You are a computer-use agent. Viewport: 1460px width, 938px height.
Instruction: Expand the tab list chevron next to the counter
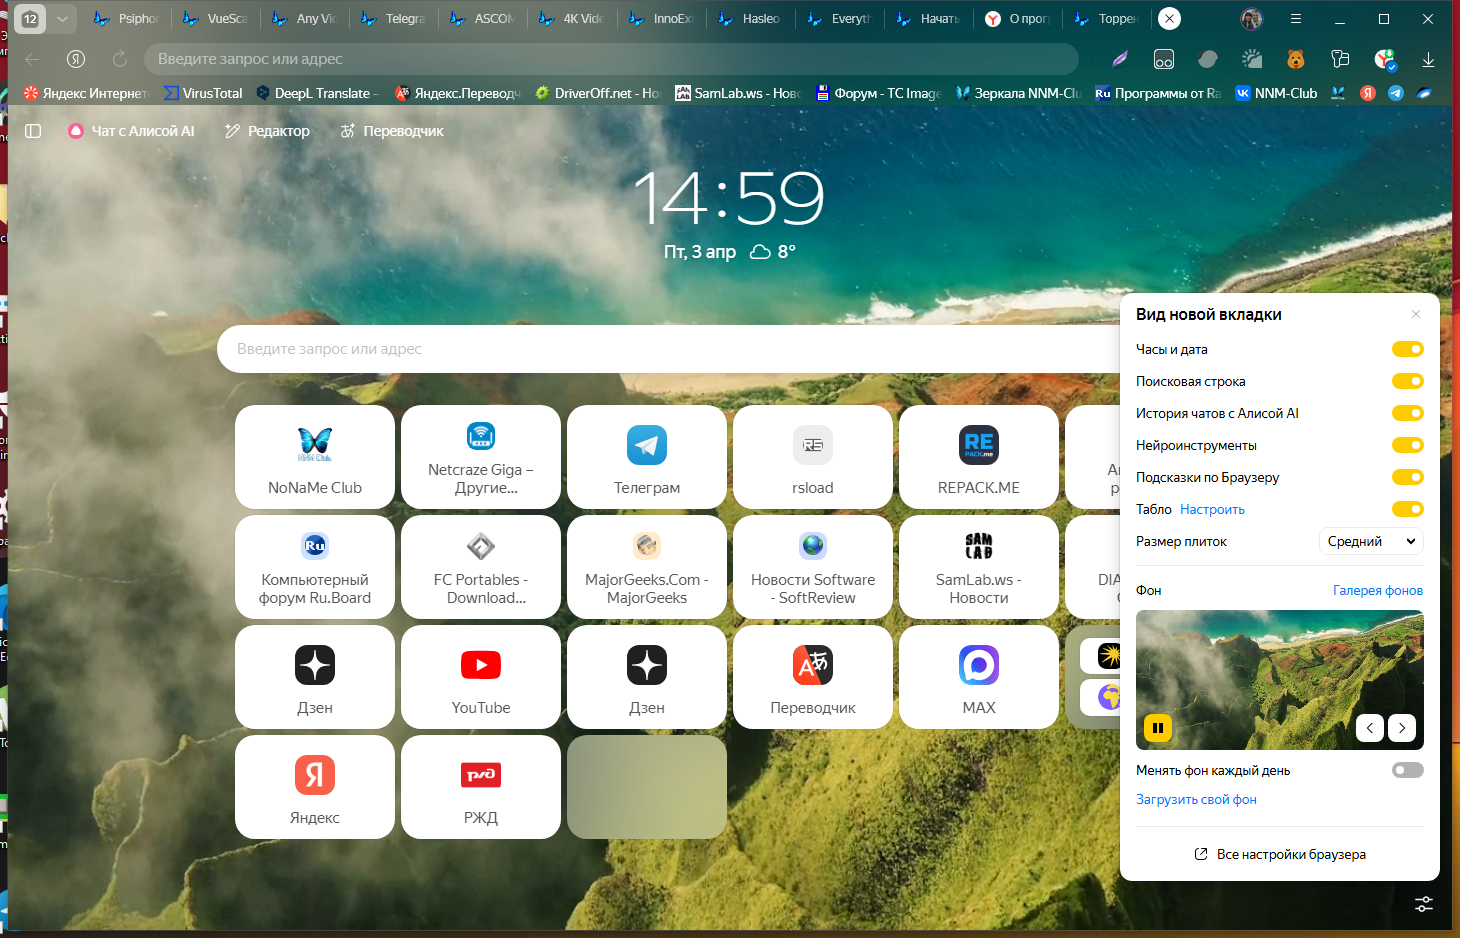pos(62,19)
